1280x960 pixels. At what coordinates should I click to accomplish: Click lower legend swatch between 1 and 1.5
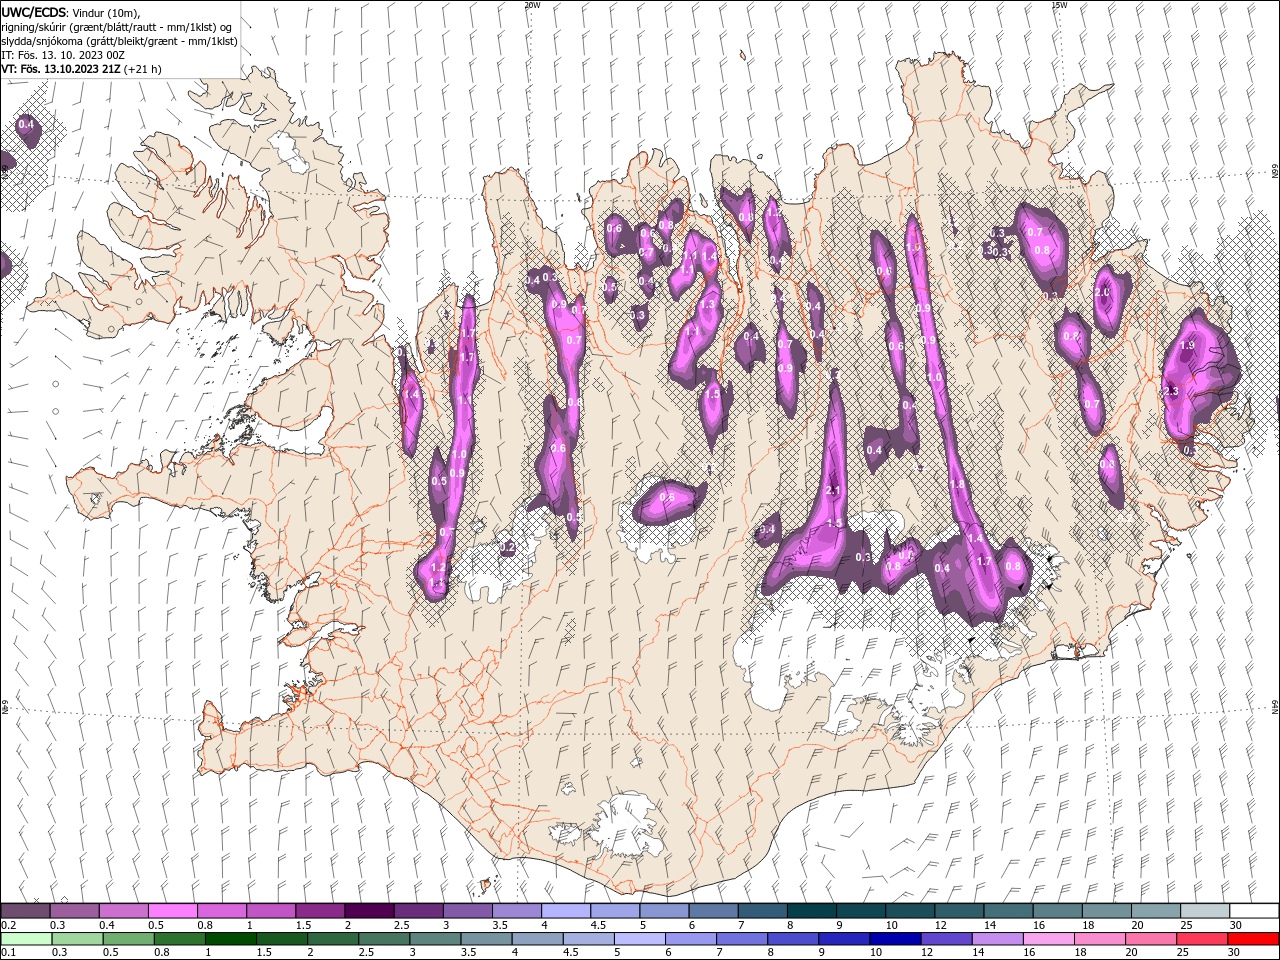[230, 939]
